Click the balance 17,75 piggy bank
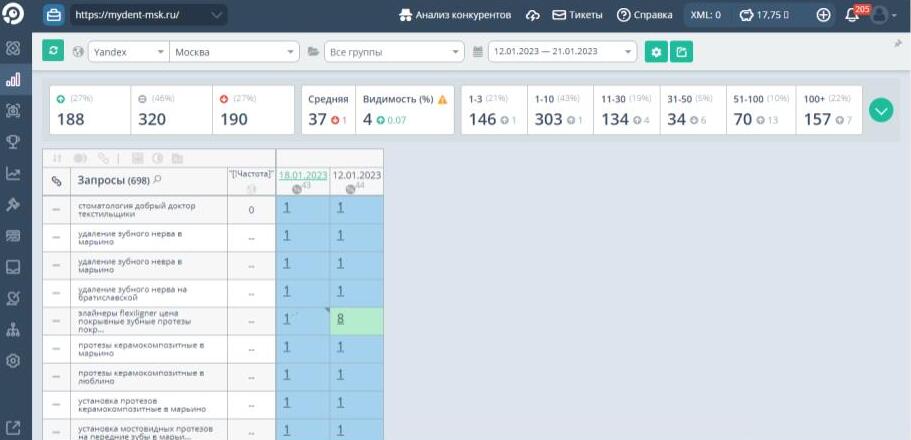The image size is (911, 440). 764,15
